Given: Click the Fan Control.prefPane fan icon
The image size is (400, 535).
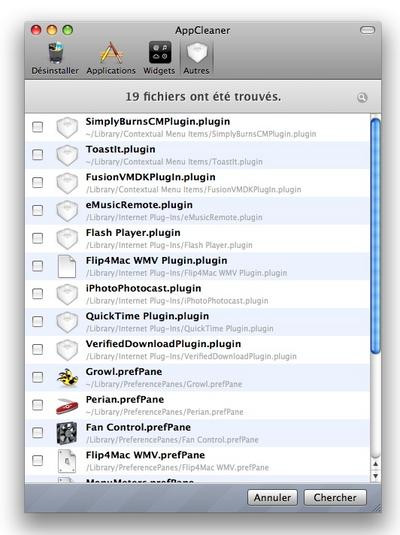Looking at the screenshot, I should coord(67,433).
